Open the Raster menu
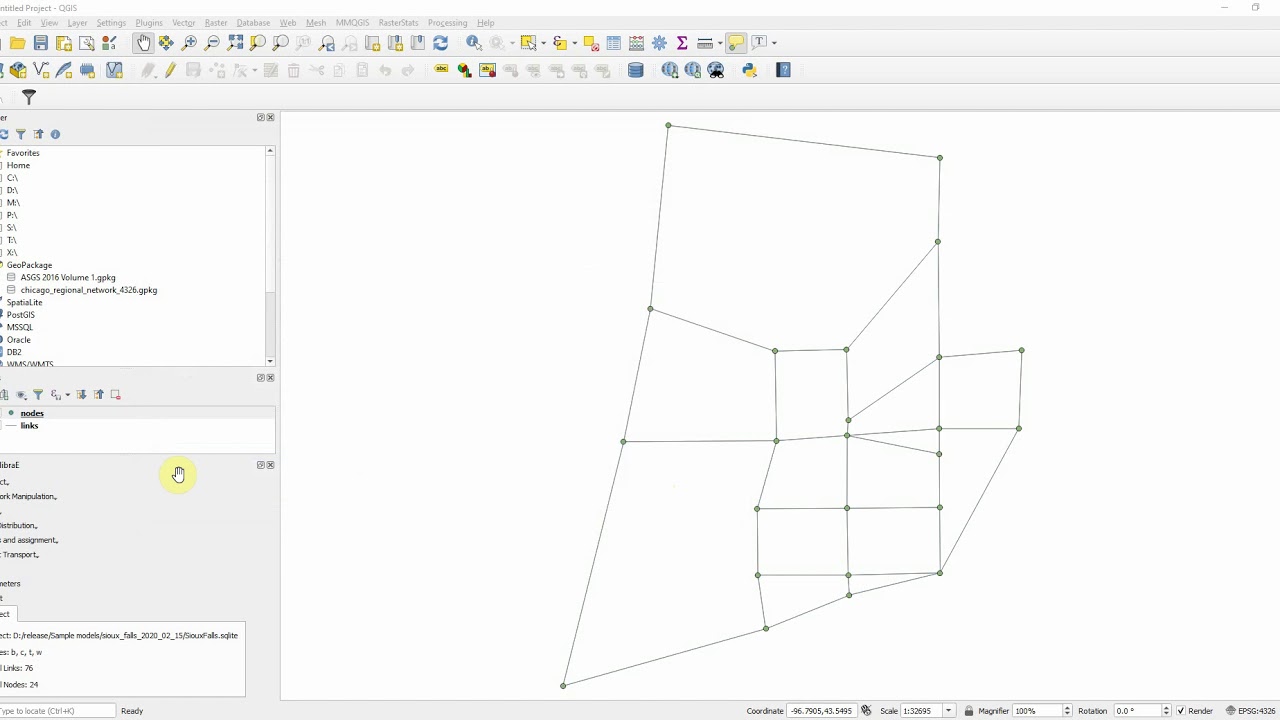The height and width of the screenshot is (720, 1280). tap(215, 23)
